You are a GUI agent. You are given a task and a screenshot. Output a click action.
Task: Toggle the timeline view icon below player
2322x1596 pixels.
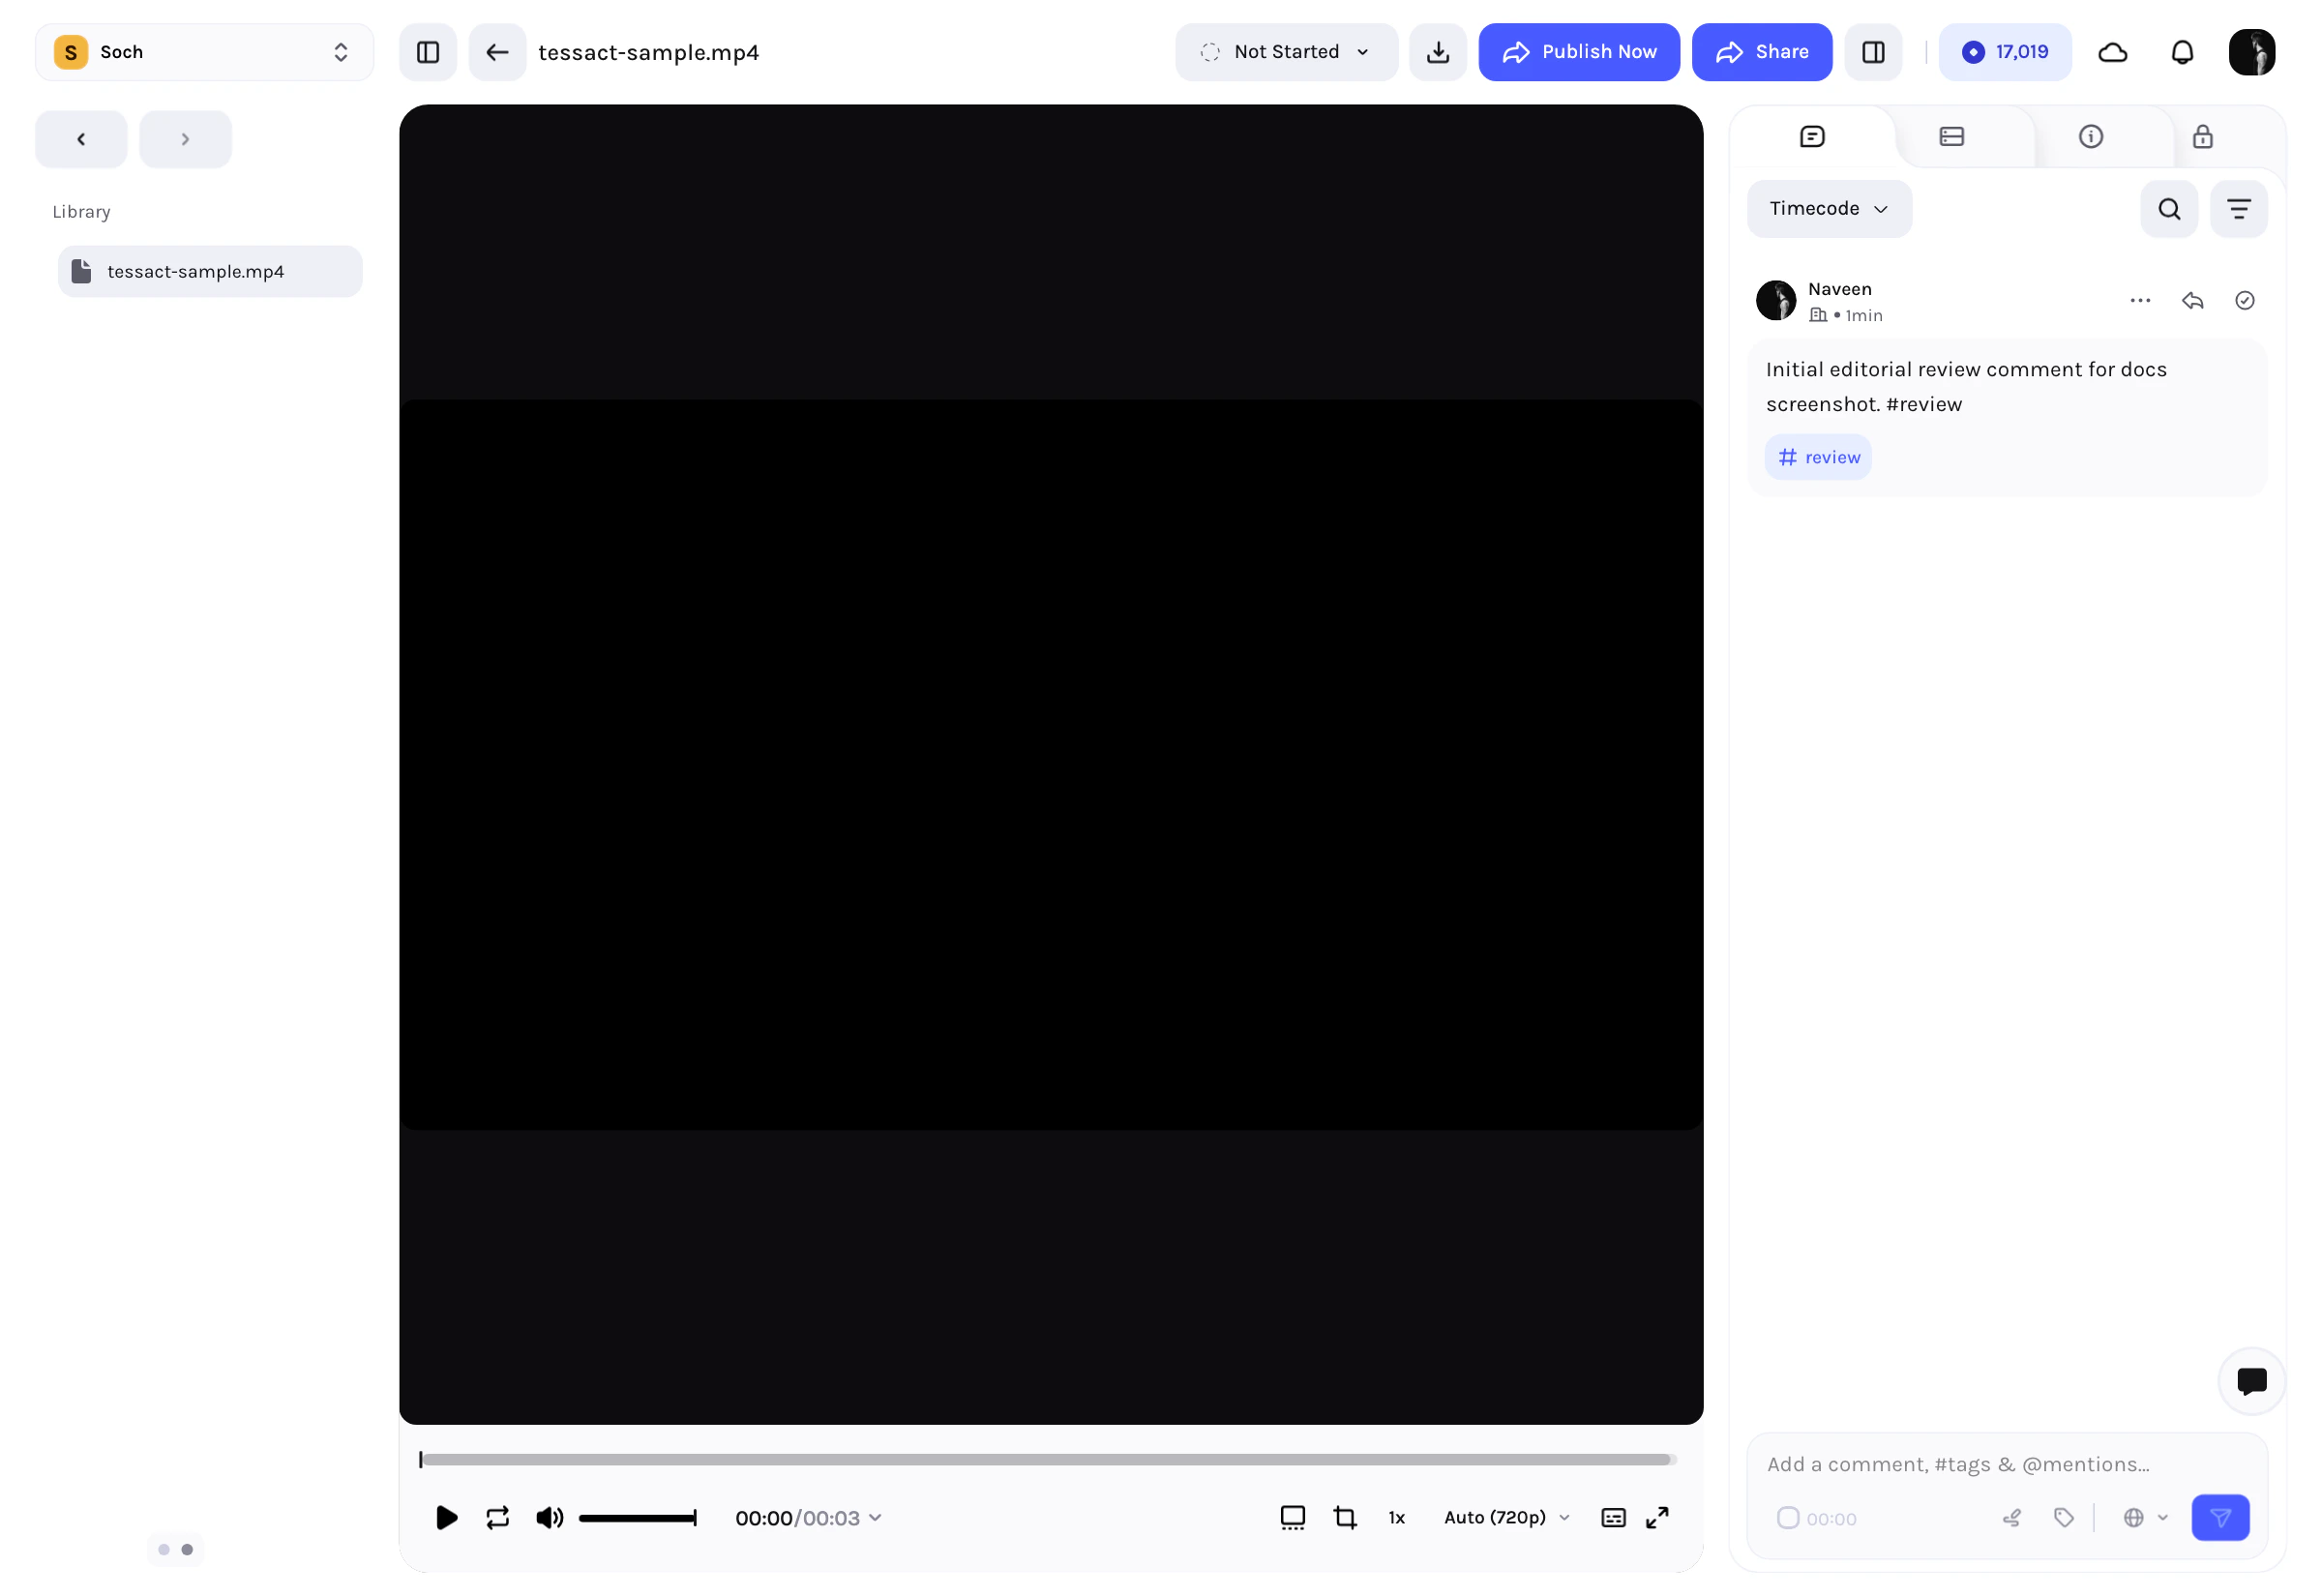[1293, 1518]
